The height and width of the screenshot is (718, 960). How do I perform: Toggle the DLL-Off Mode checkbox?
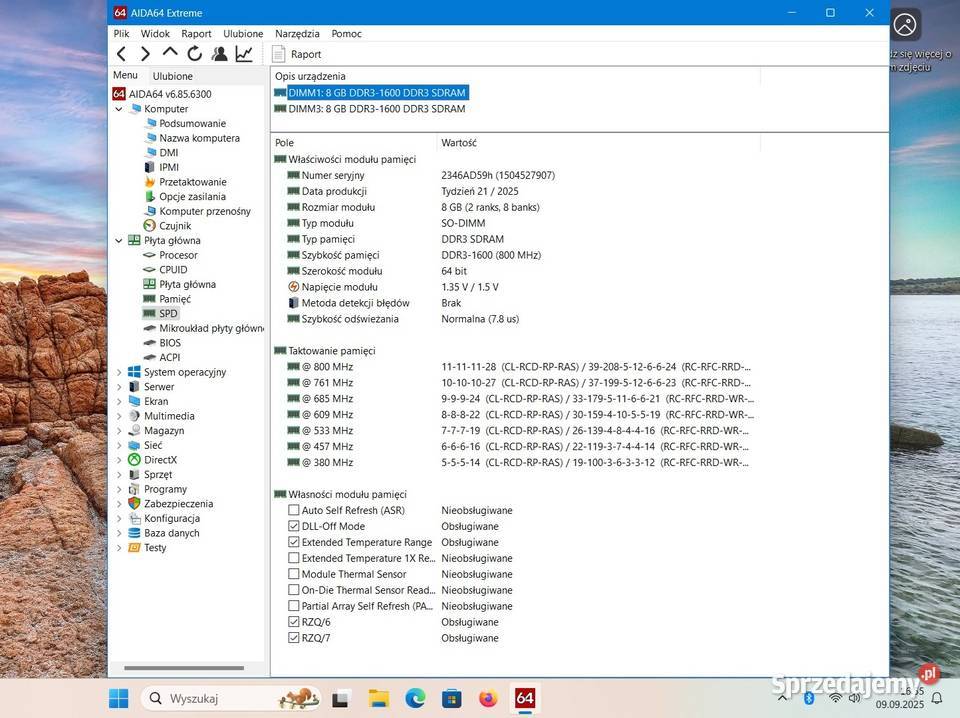(294, 526)
